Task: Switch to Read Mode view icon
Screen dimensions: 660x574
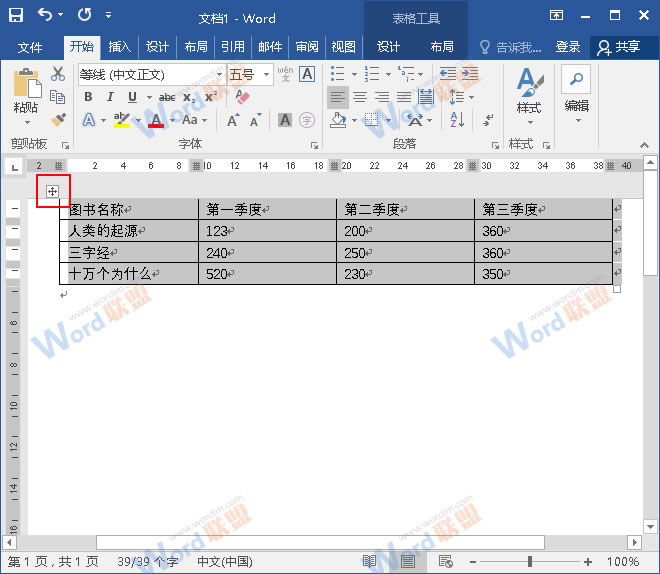Action: click(x=370, y=561)
